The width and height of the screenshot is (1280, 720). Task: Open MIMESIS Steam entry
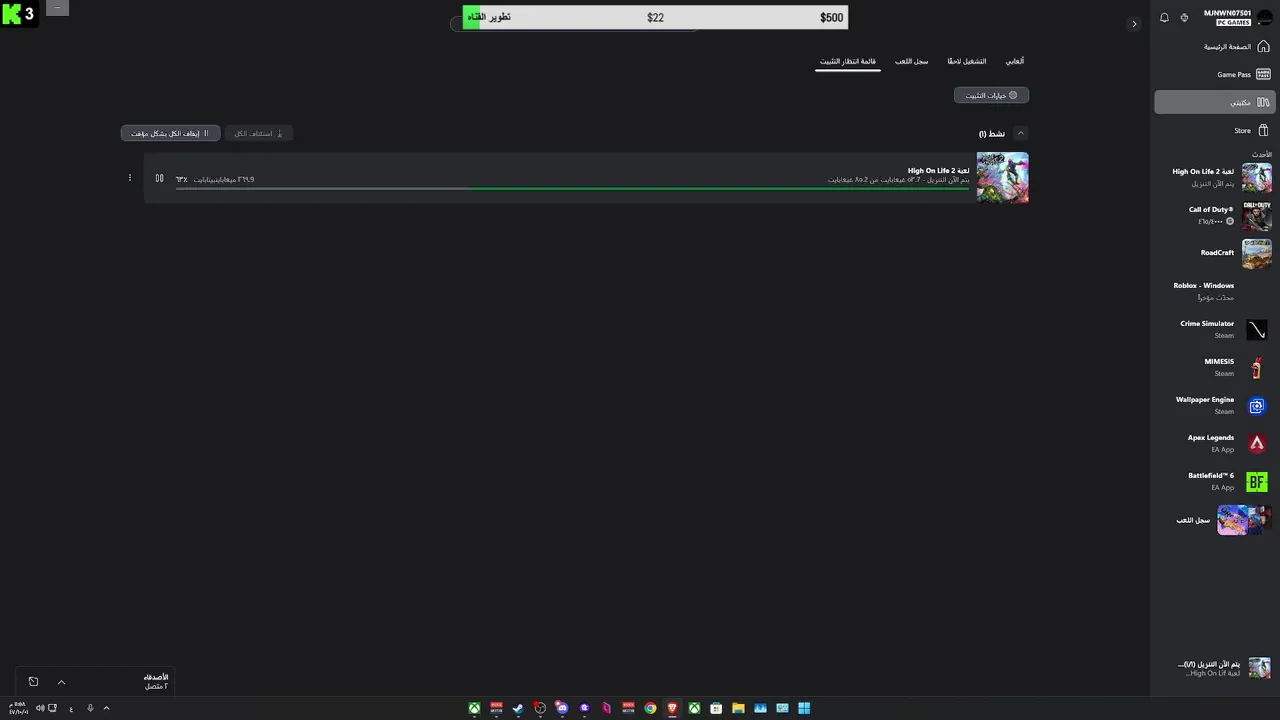pos(1213,367)
